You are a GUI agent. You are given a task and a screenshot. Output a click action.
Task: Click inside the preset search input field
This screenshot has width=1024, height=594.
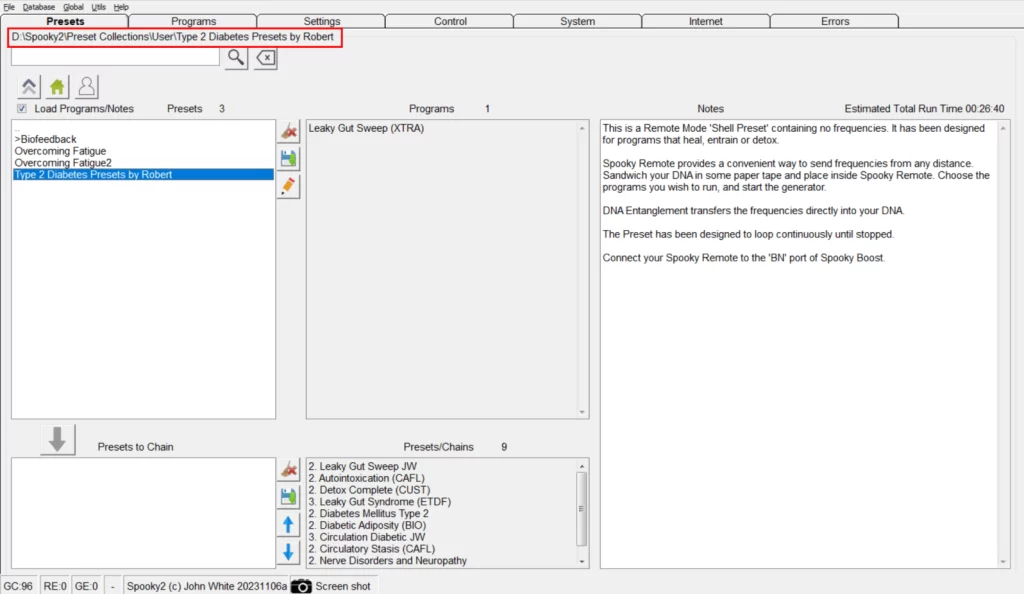click(x=115, y=58)
